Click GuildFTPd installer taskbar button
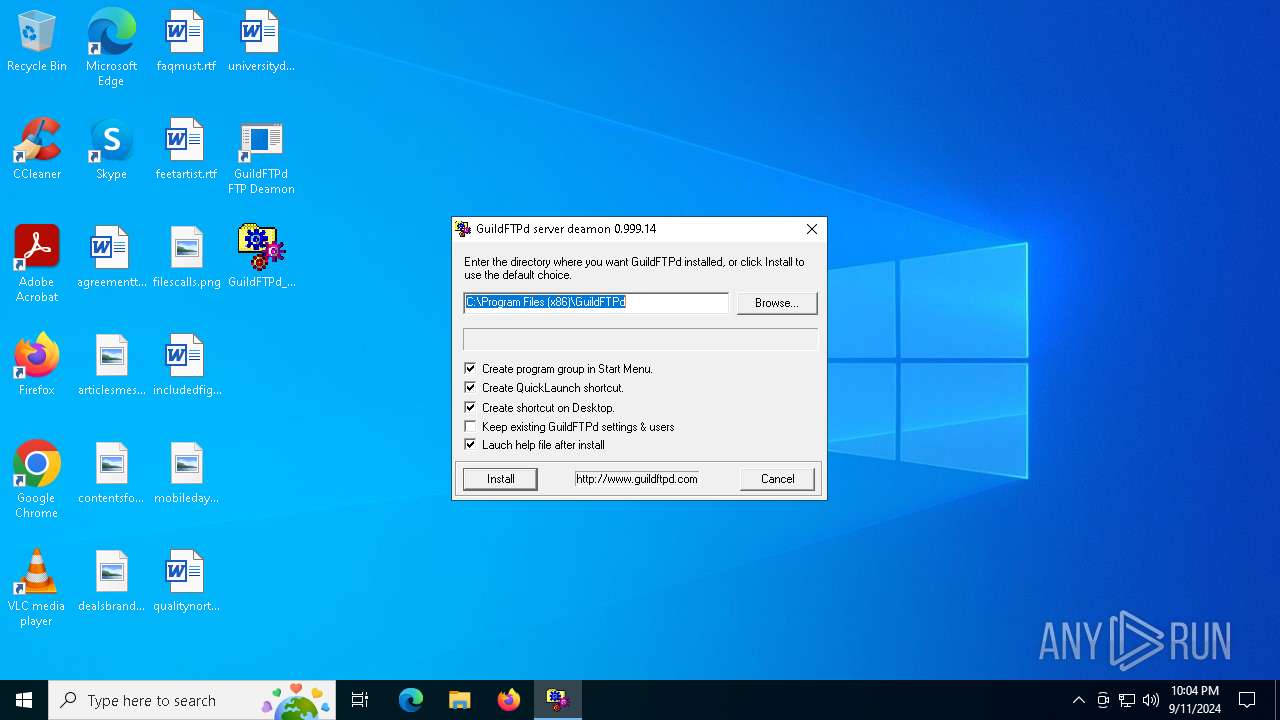This screenshot has width=1280, height=720. [557, 700]
